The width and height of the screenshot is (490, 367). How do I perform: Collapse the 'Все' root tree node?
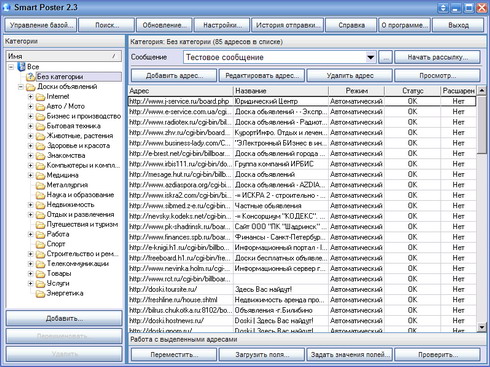[x=11, y=67]
